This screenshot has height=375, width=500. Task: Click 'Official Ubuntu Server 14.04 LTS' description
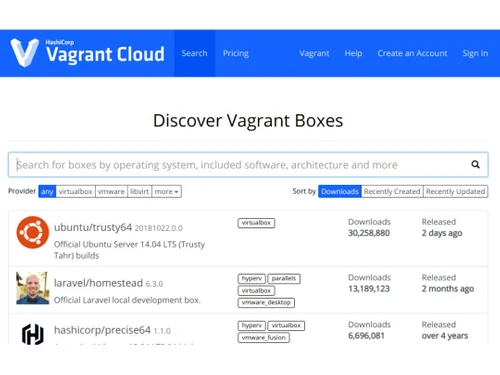point(129,250)
